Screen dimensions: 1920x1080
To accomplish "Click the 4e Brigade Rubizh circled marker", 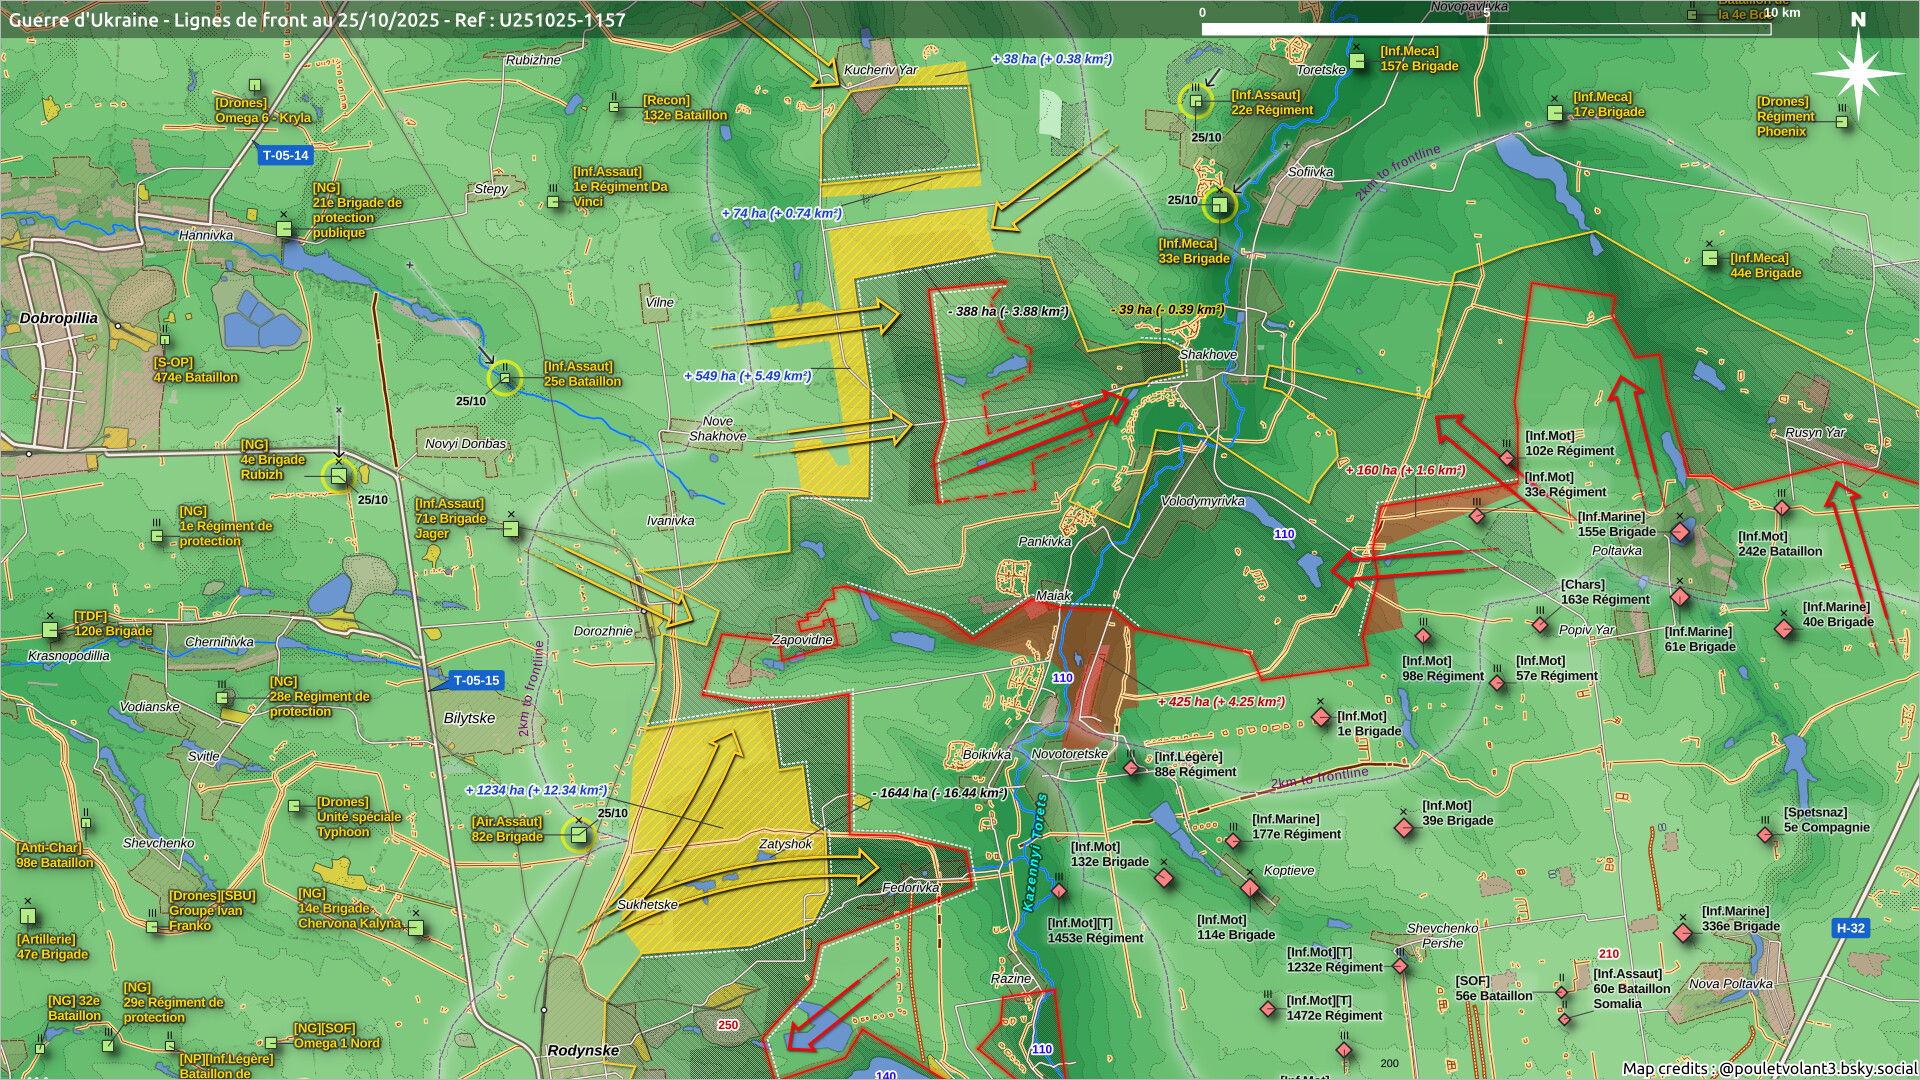I will pos(339,476).
